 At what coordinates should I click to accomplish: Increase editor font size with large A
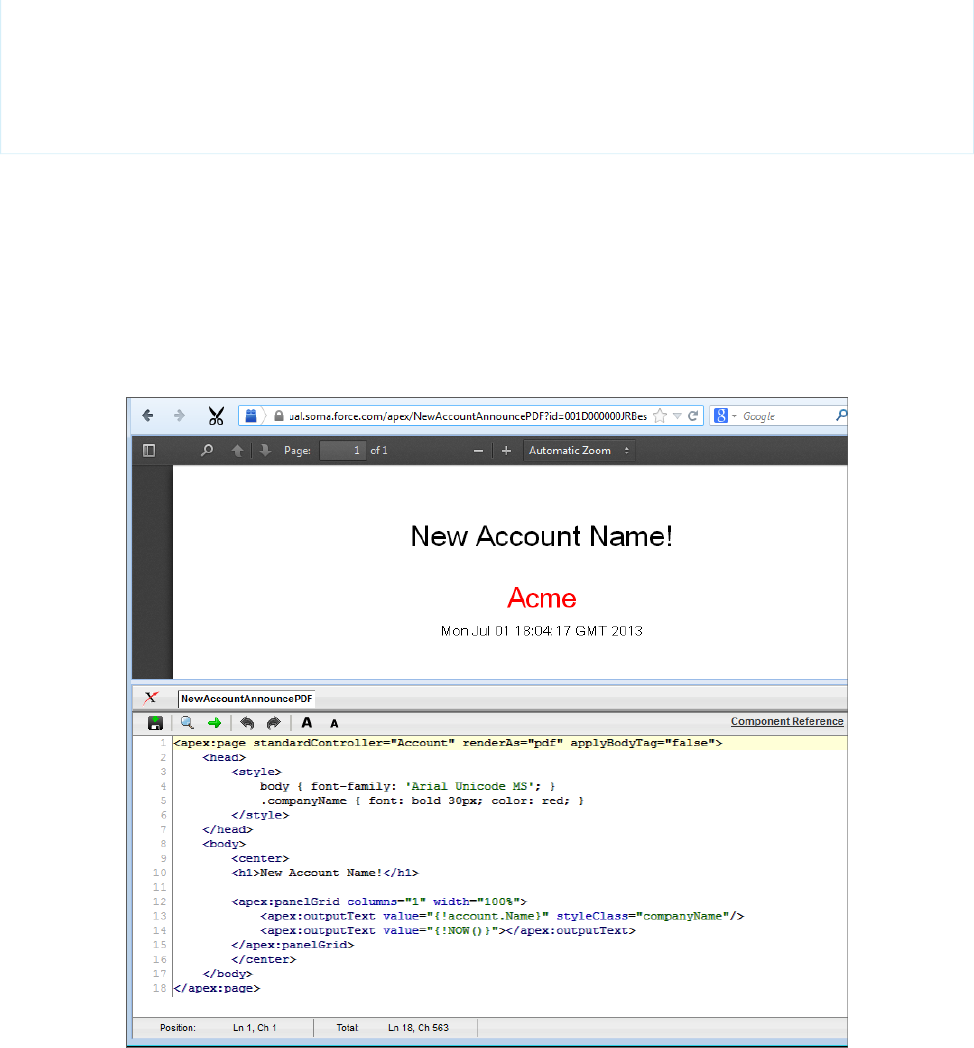coord(307,723)
